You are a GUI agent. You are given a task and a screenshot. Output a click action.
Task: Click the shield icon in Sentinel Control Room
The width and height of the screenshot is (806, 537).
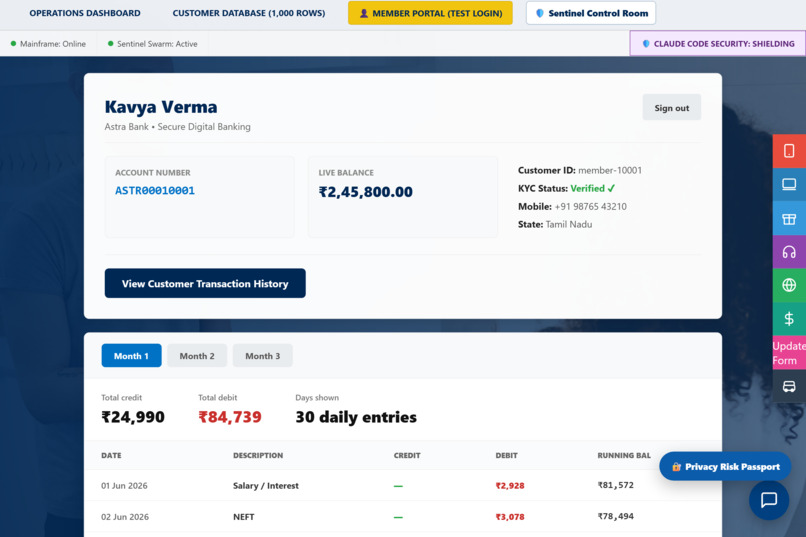(540, 13)
